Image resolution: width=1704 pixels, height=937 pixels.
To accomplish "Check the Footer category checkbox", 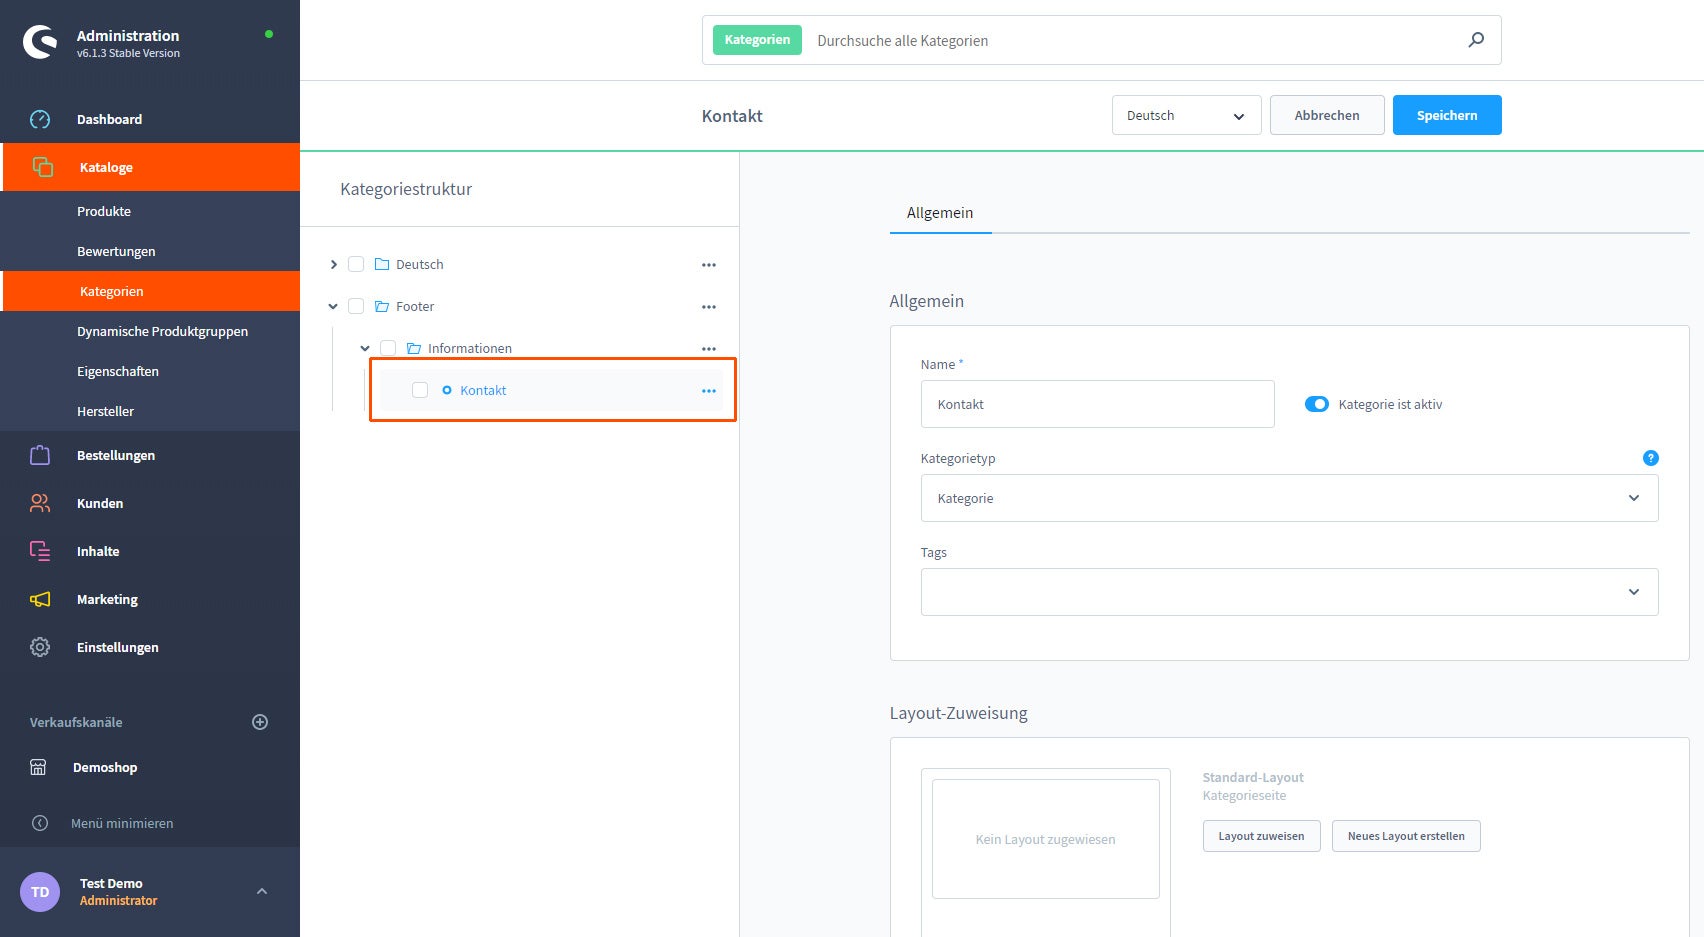I will coord(356,306).
